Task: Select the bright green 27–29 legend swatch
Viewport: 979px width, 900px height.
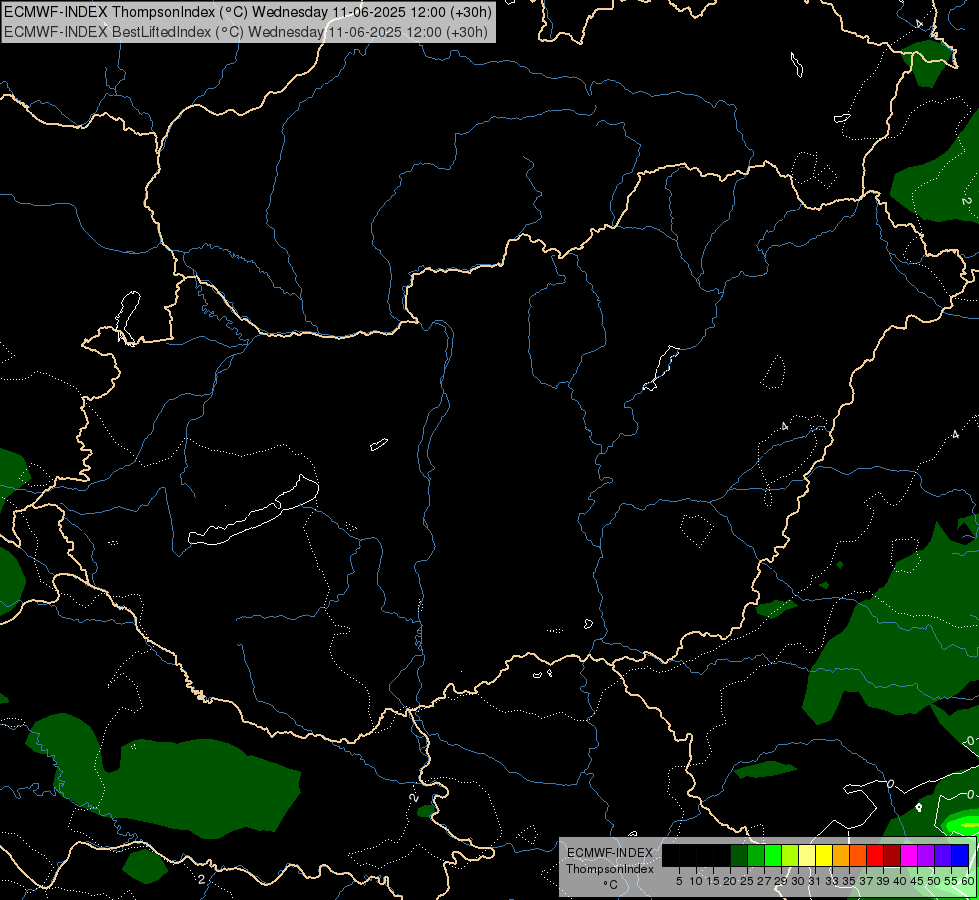Action: coord(773,855)
